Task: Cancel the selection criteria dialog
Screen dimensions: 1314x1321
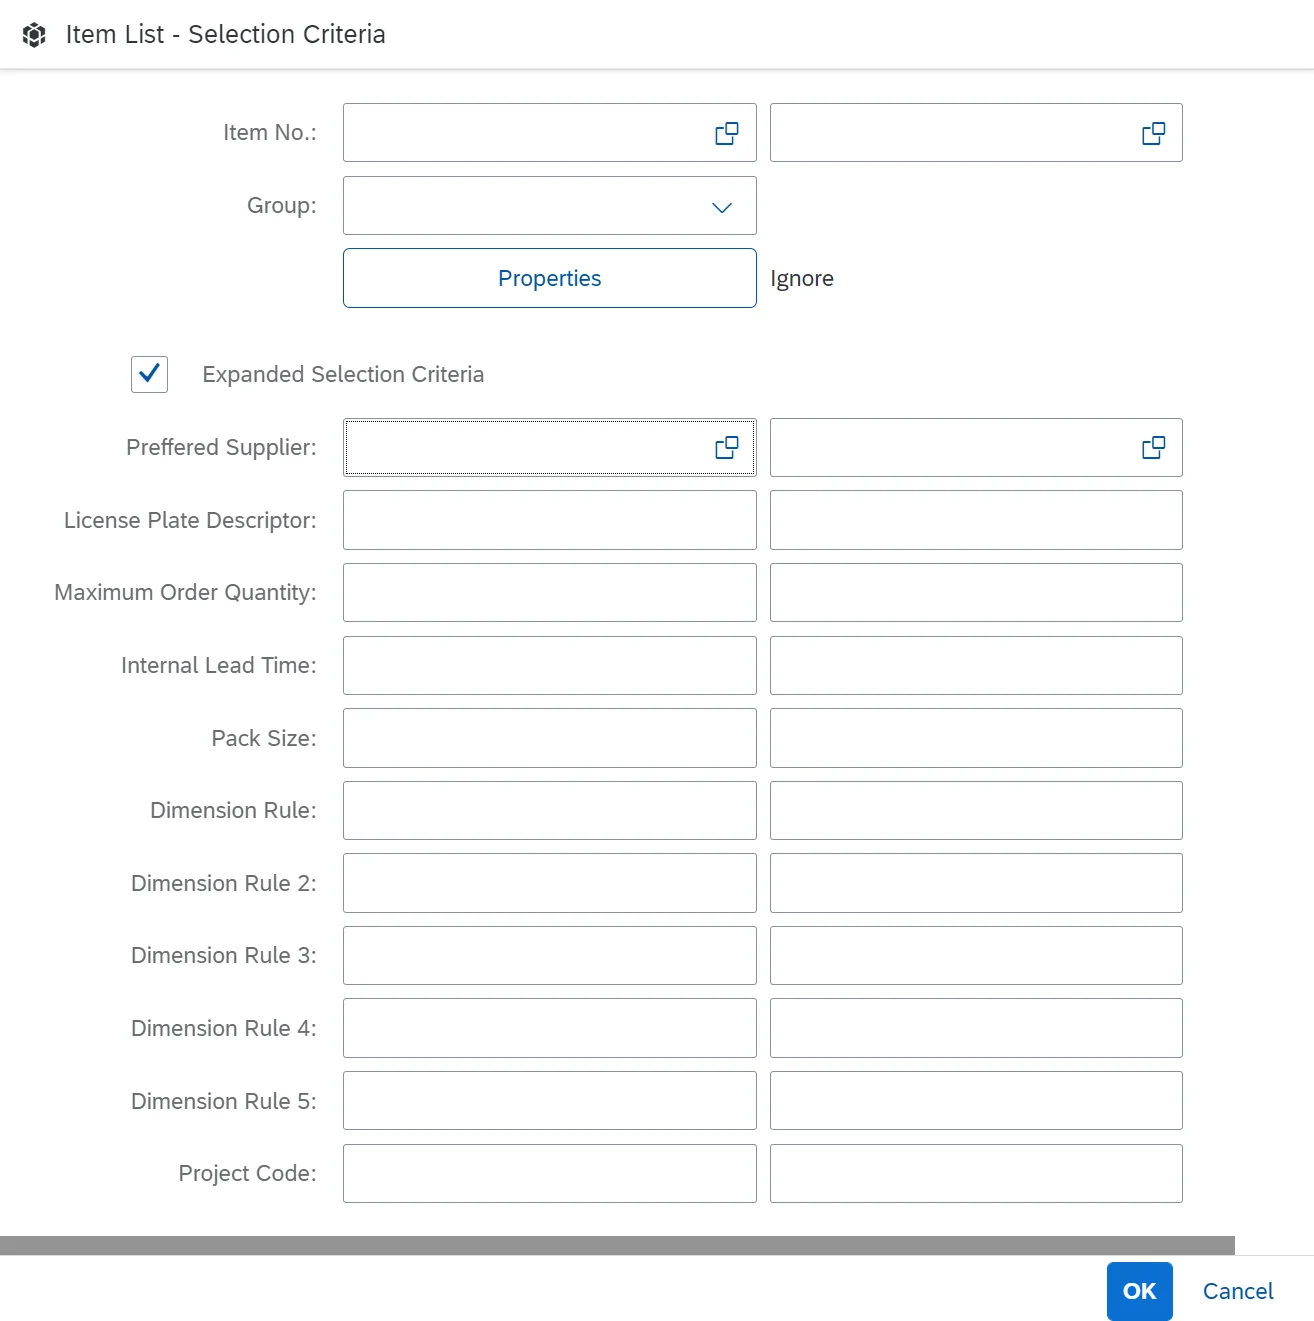Action: point(1237,1291)
